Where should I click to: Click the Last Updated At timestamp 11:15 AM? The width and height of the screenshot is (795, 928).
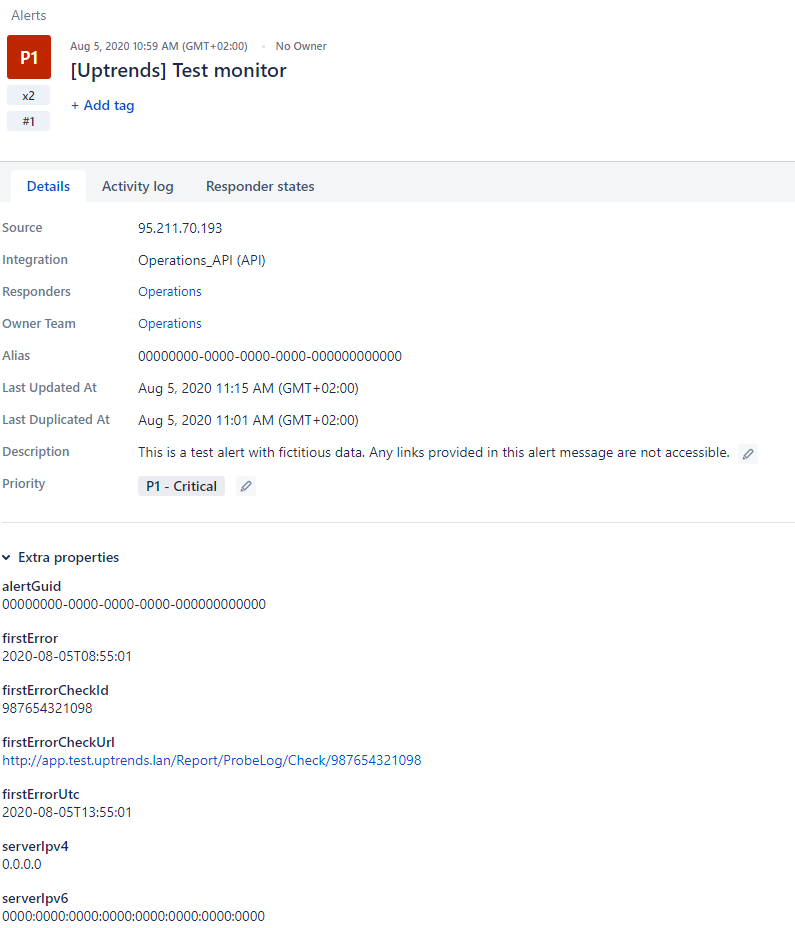[x=248, y=388]
